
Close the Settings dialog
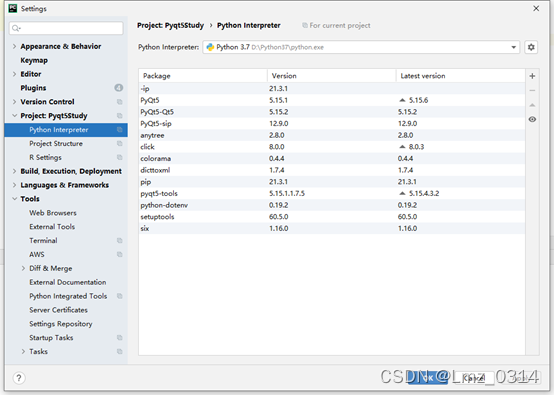[536, 8]
